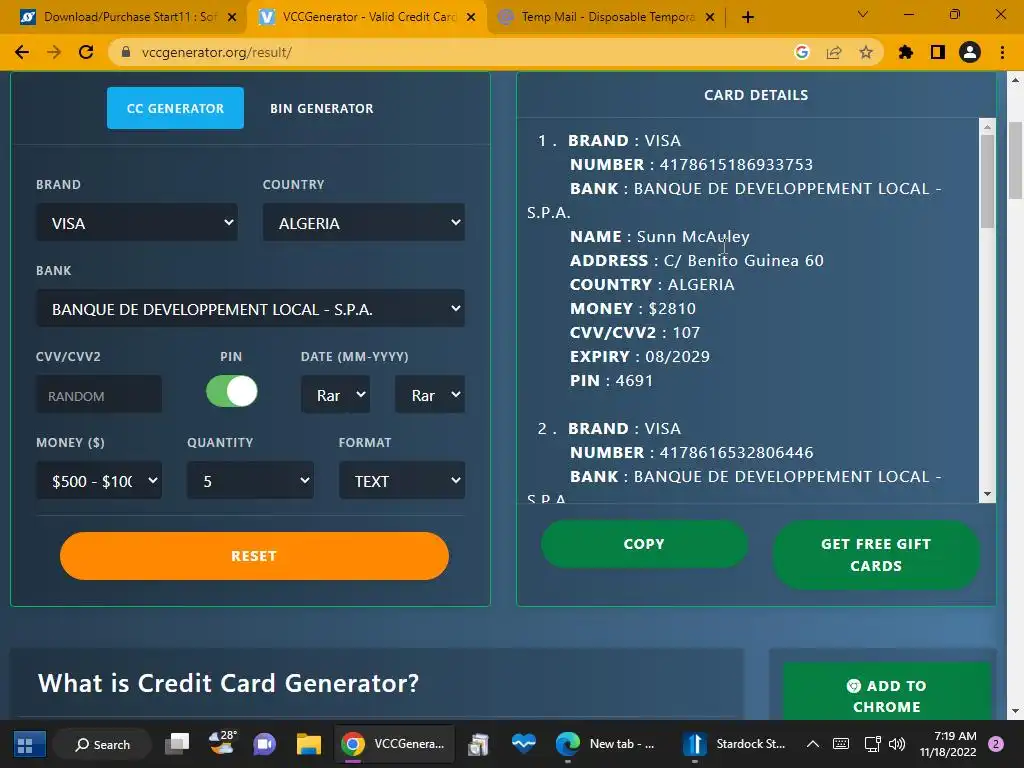The height and width of the screenshot is (768, 1024).
Task: Switch to the Temp Mail tab
Action: (x=605, y=17)
